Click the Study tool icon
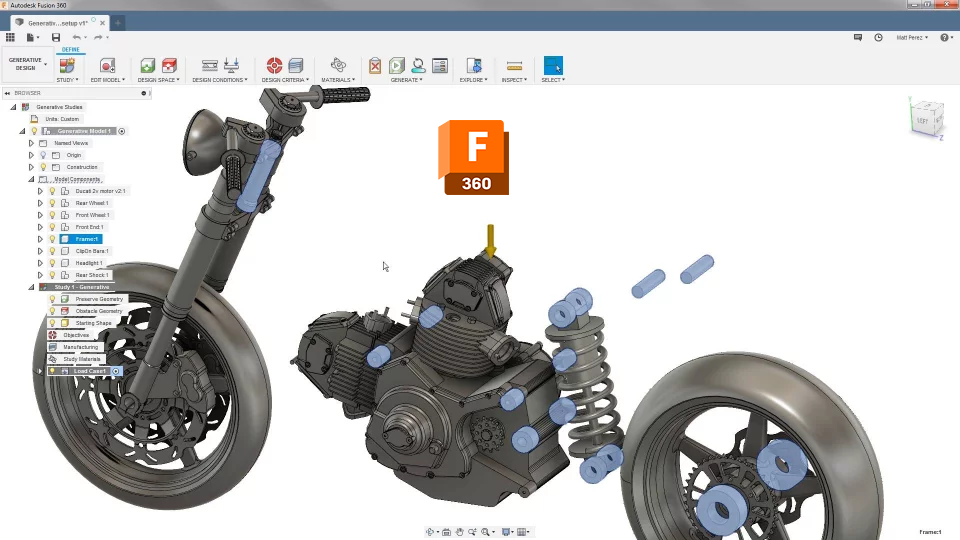This screenshot has height=540, width=960. point(67,66)
